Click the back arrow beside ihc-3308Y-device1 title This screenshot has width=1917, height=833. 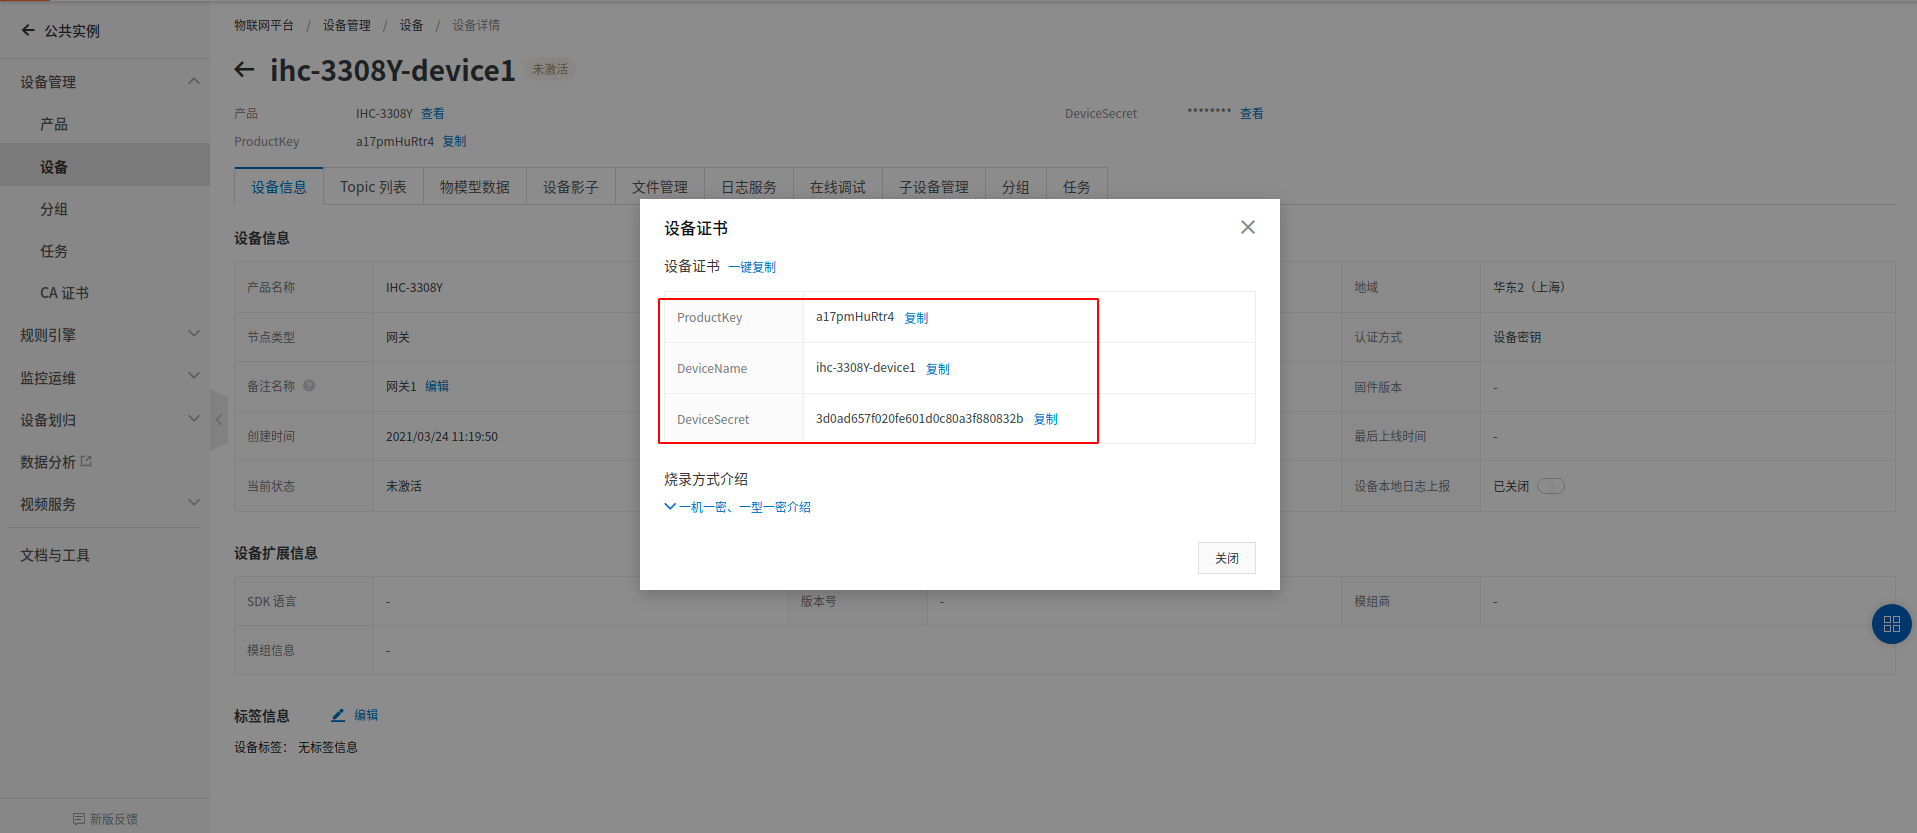244,69
